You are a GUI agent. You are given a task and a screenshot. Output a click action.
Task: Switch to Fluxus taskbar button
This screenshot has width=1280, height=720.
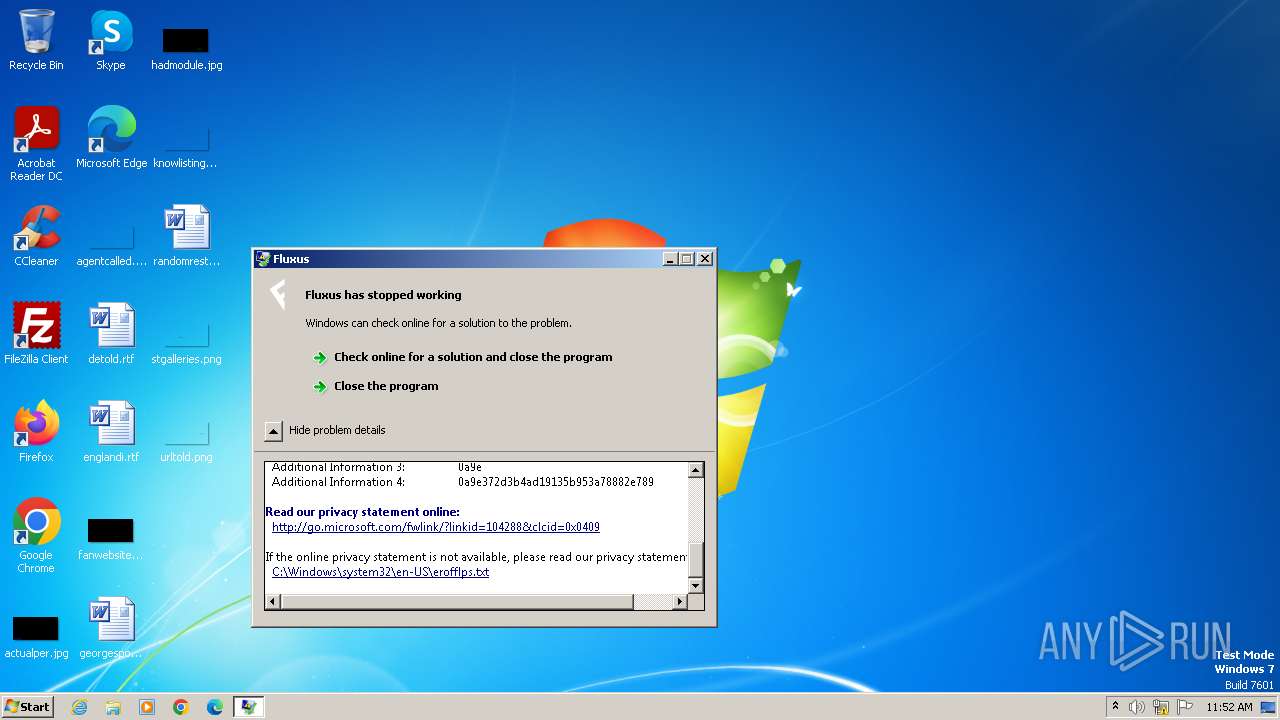tap(249, 707)
